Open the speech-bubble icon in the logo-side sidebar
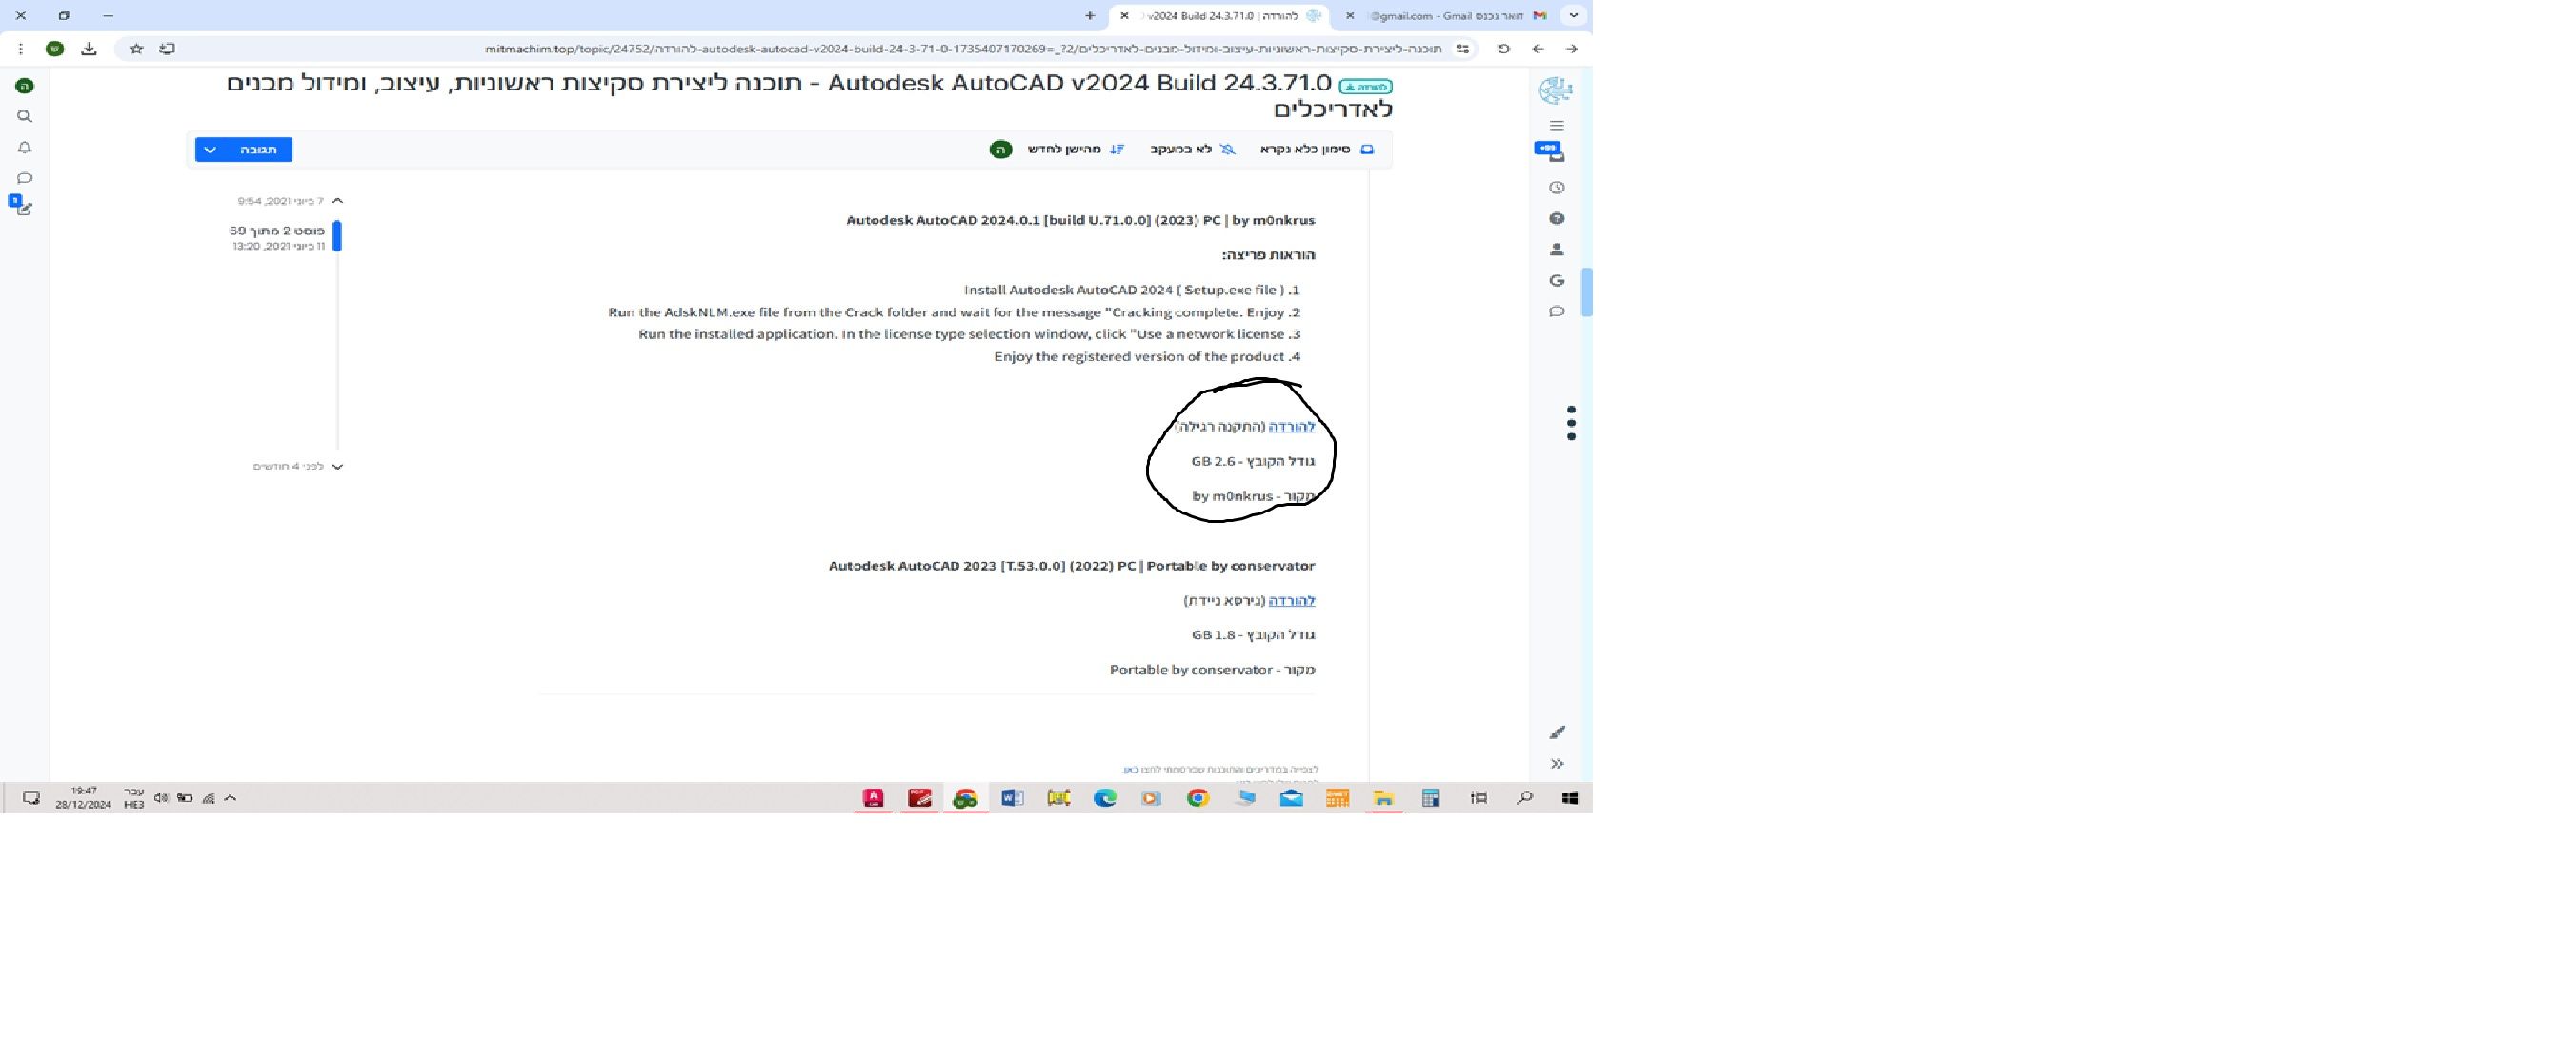Image resolution: width=2576 pixels, height=1044 pixels. point(1556,312)
